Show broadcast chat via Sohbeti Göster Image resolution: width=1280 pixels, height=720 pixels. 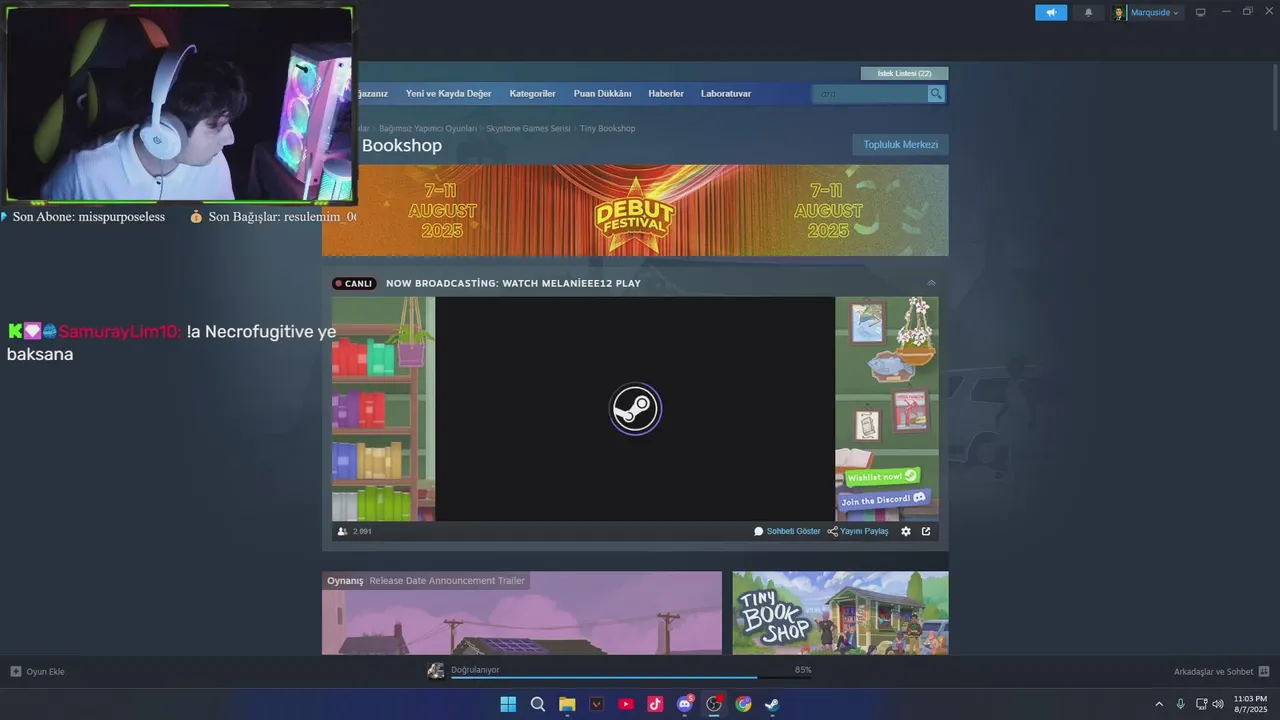click(787, 531)
